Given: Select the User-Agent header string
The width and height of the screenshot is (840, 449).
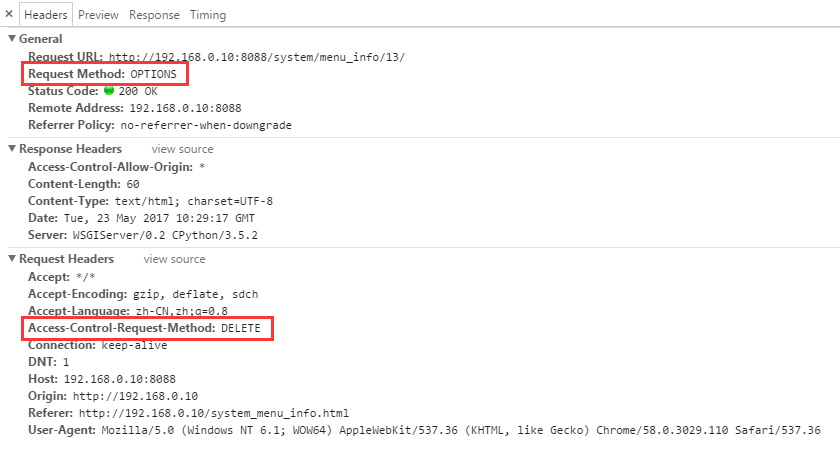Looking at the screenshot, I should pos(461,430).
